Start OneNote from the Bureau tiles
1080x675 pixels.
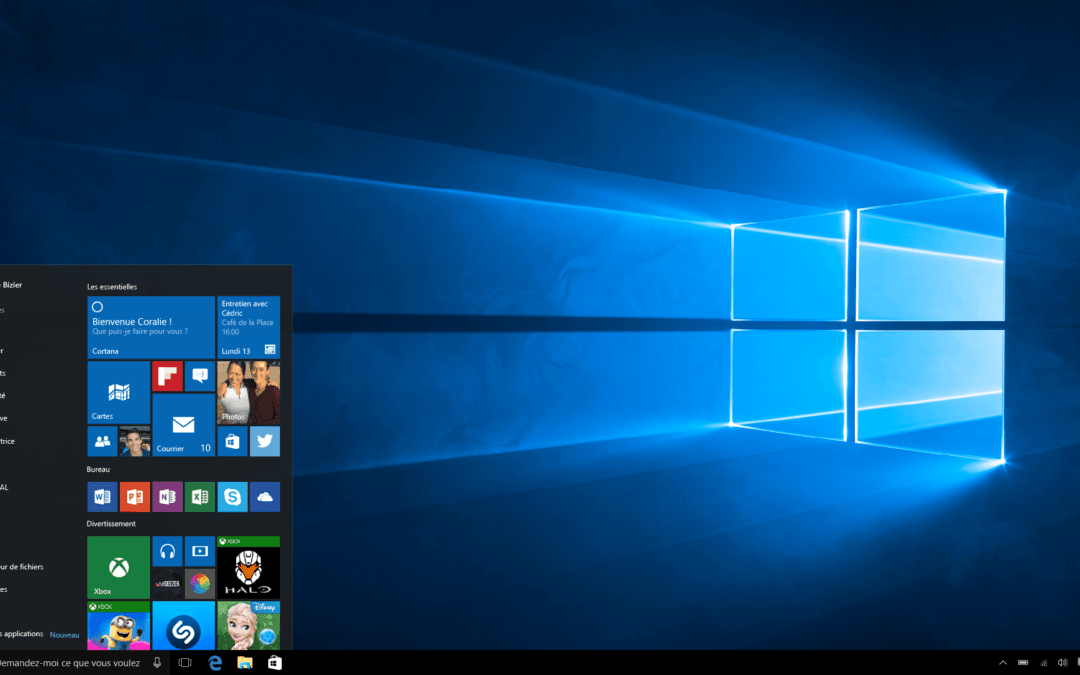point(167,496)
